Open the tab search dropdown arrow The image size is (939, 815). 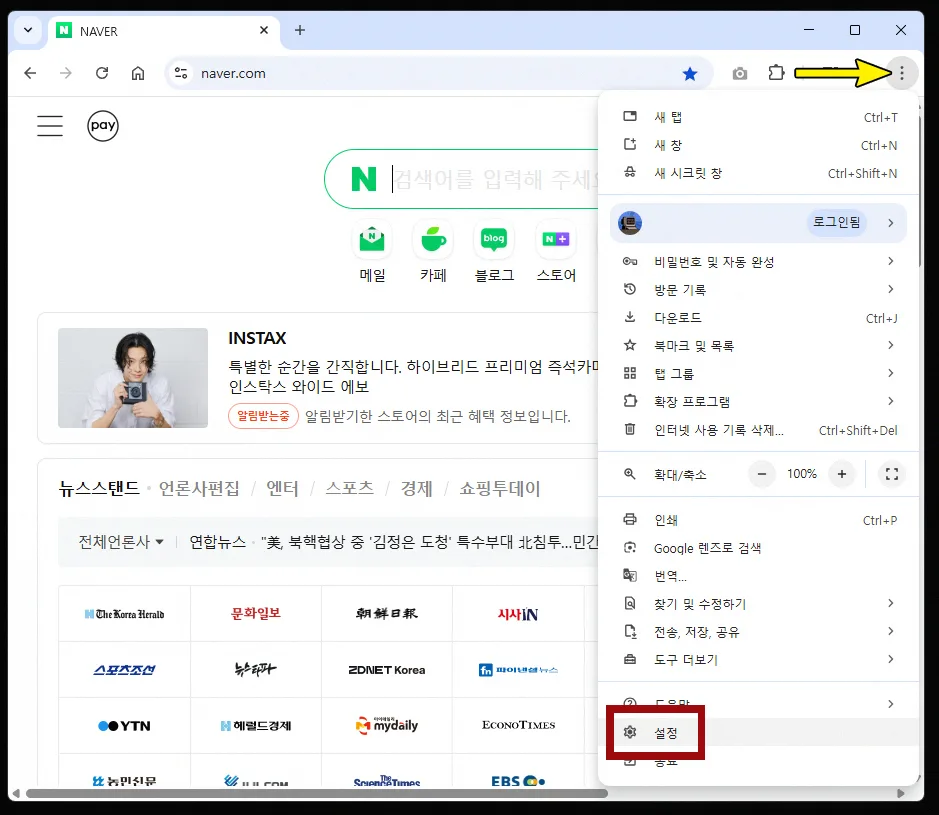coord(28,30)
